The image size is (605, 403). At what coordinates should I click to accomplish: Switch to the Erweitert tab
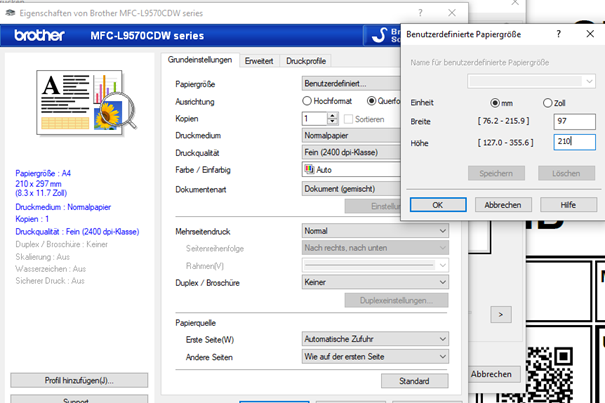click(259, 61)
